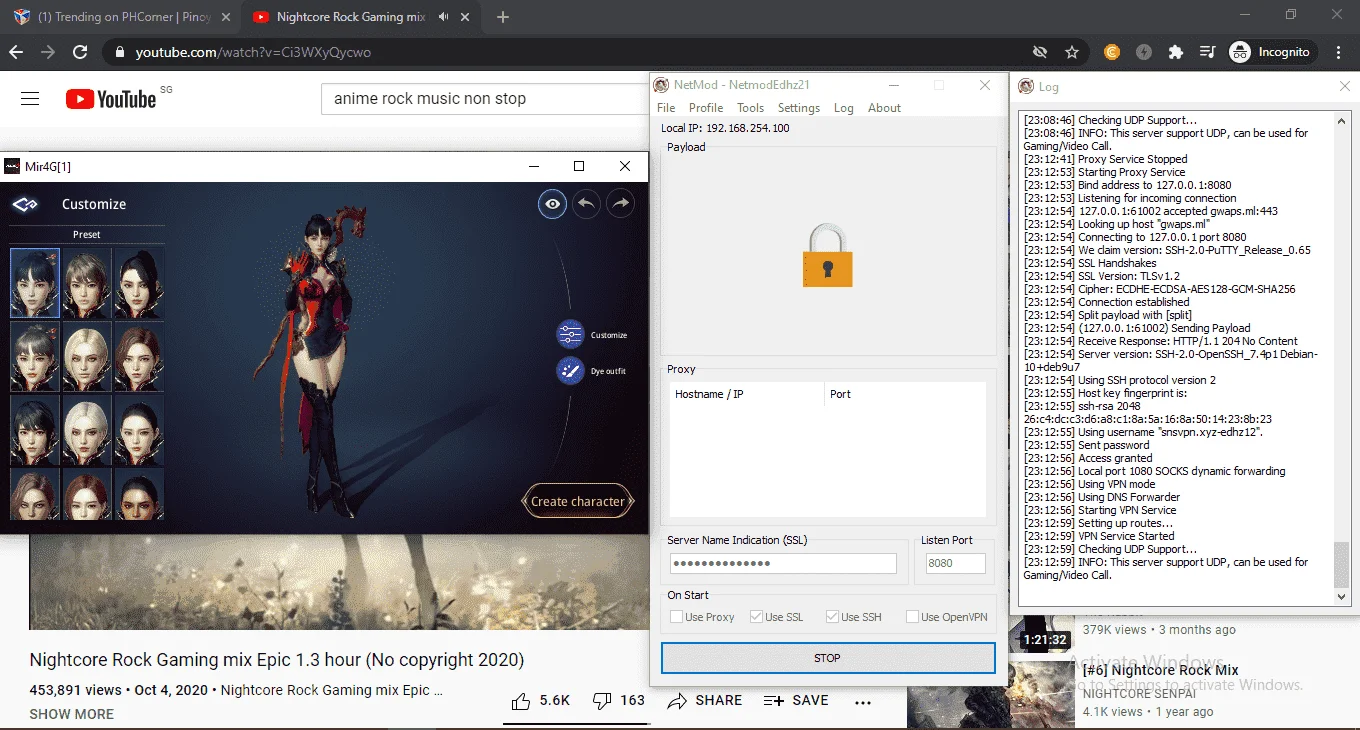Go to YouTube home via the logo
This screenshot has height=730, width=1360.
click(x=111, y=98)
